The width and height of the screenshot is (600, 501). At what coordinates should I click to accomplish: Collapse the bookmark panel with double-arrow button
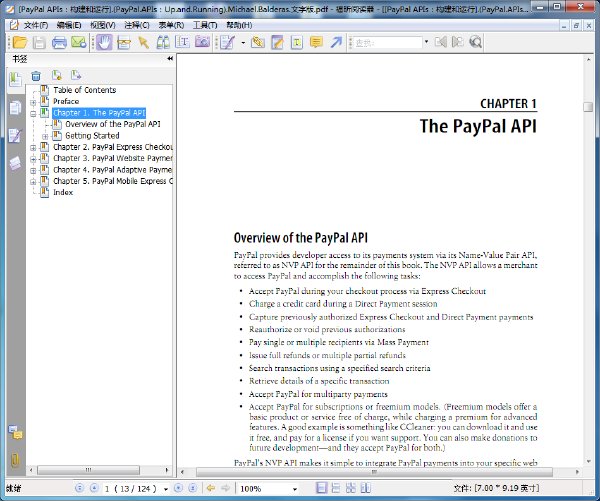(x=170, y=59)
